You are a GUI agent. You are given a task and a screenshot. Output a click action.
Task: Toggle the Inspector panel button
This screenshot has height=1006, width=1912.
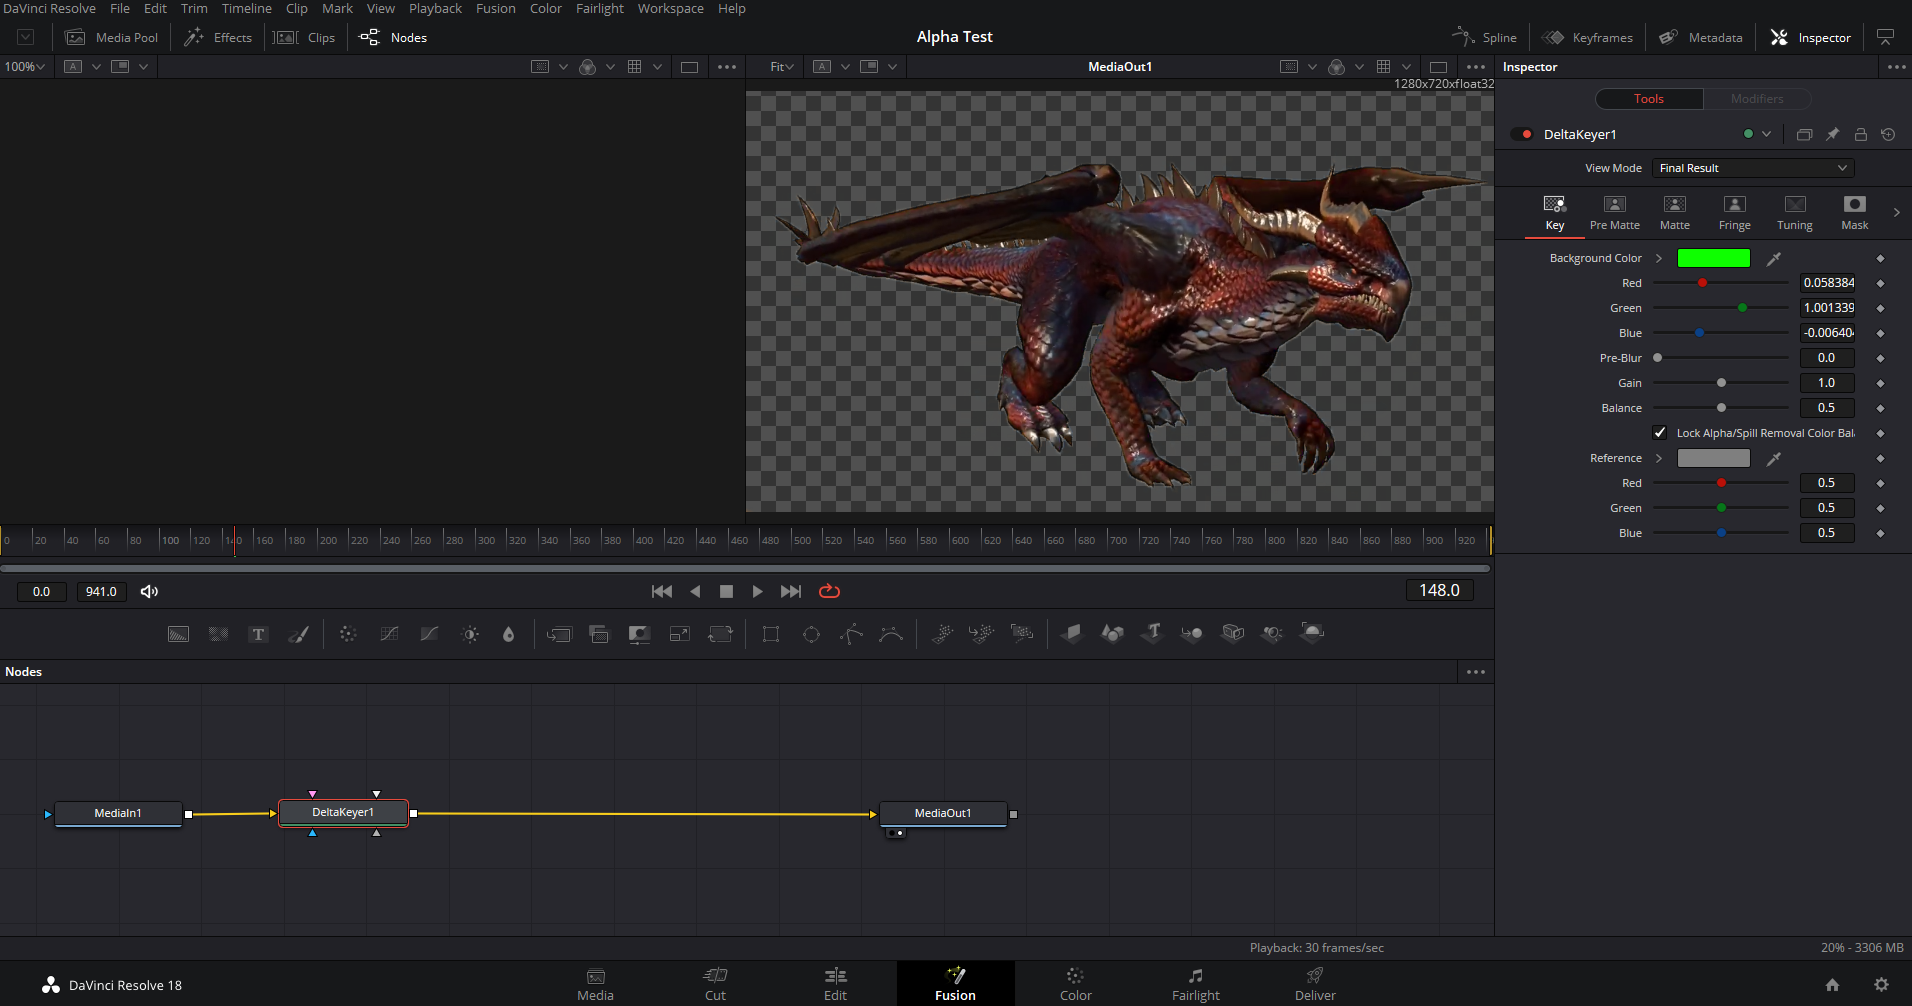click(x=1810, y=37)
